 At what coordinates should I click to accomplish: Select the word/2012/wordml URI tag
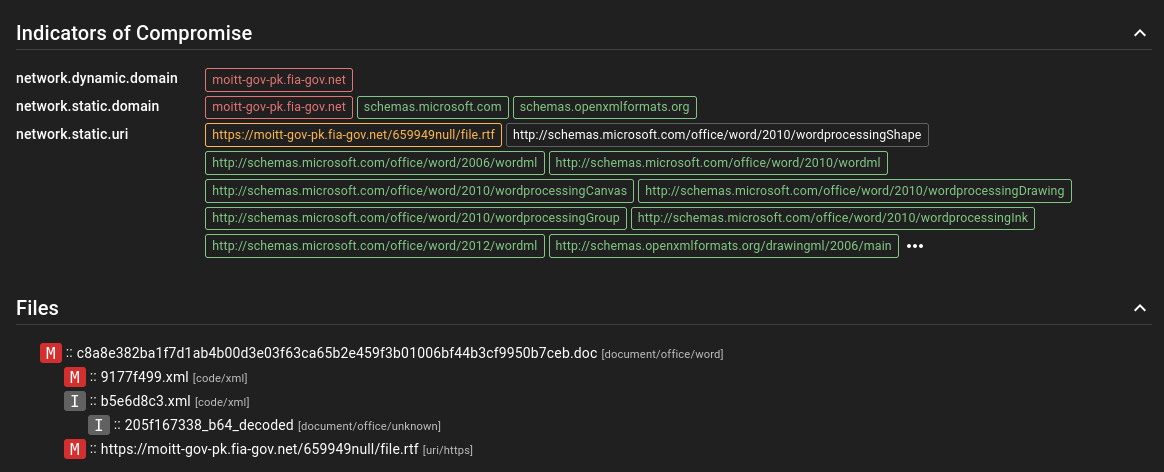point(375,246)
